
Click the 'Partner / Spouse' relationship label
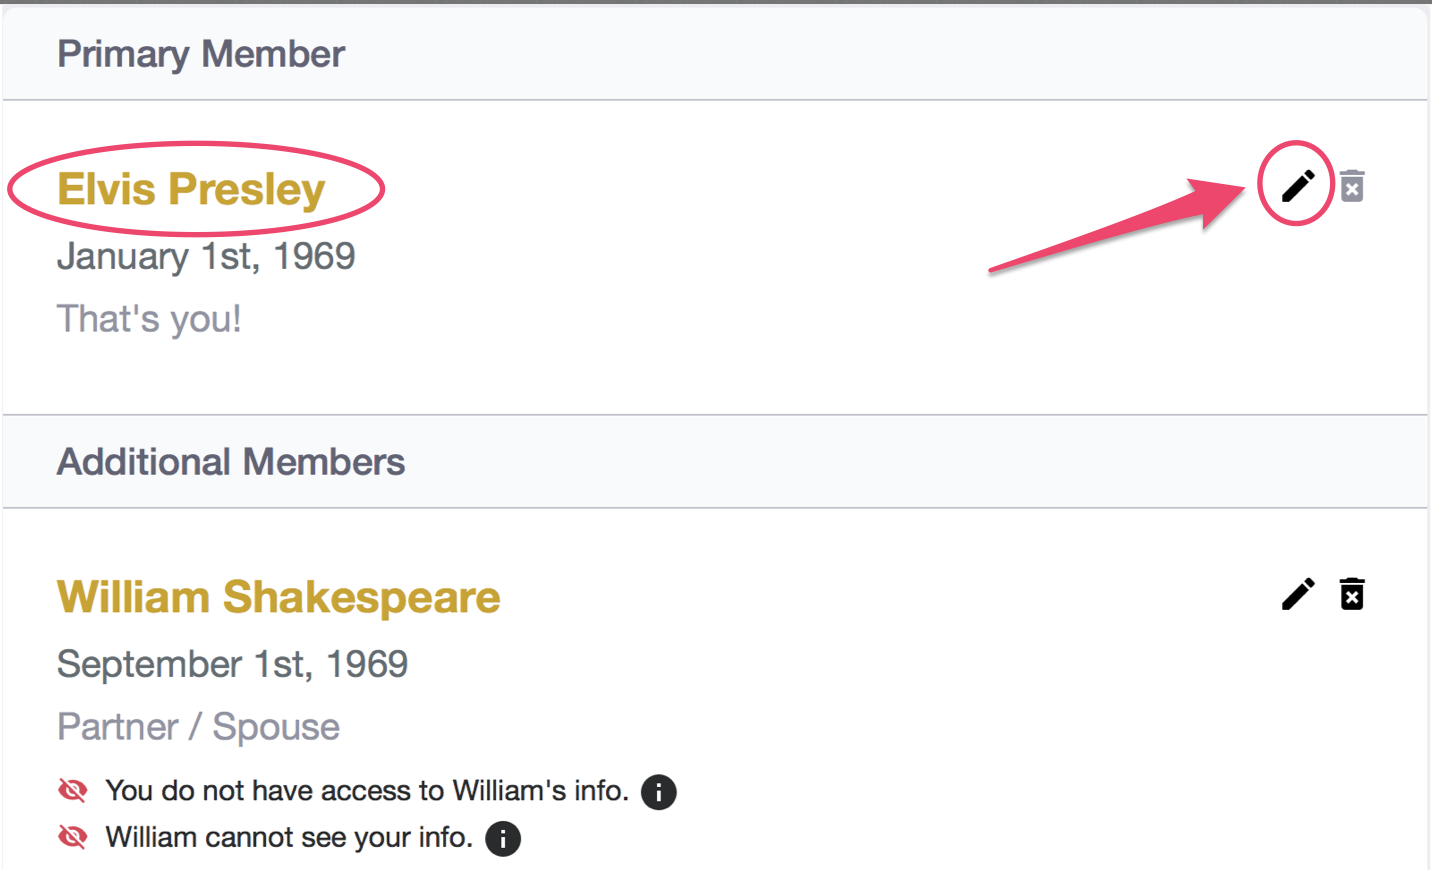pyautogui.click(x=198, y=727)
